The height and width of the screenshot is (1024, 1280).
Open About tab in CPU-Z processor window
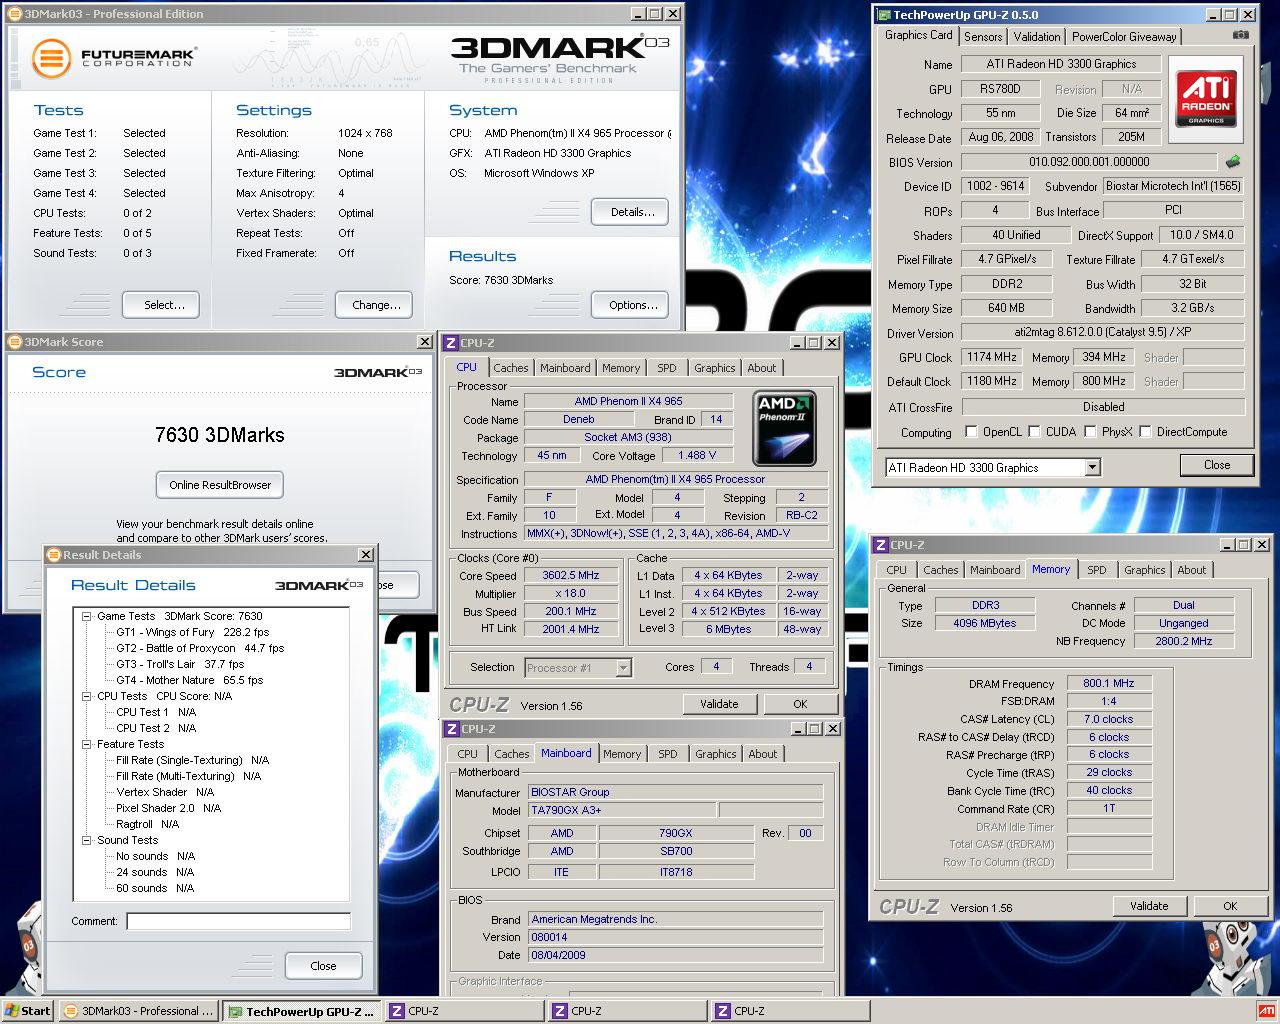tap(761, 368)
